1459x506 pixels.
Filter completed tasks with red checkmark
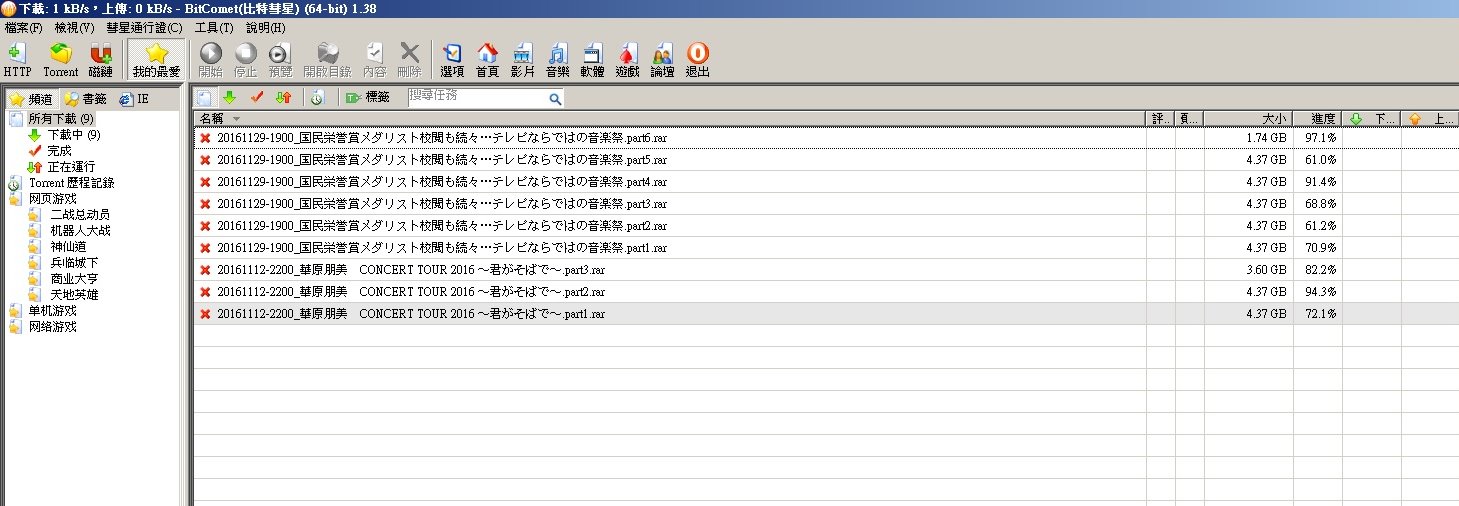257,97
